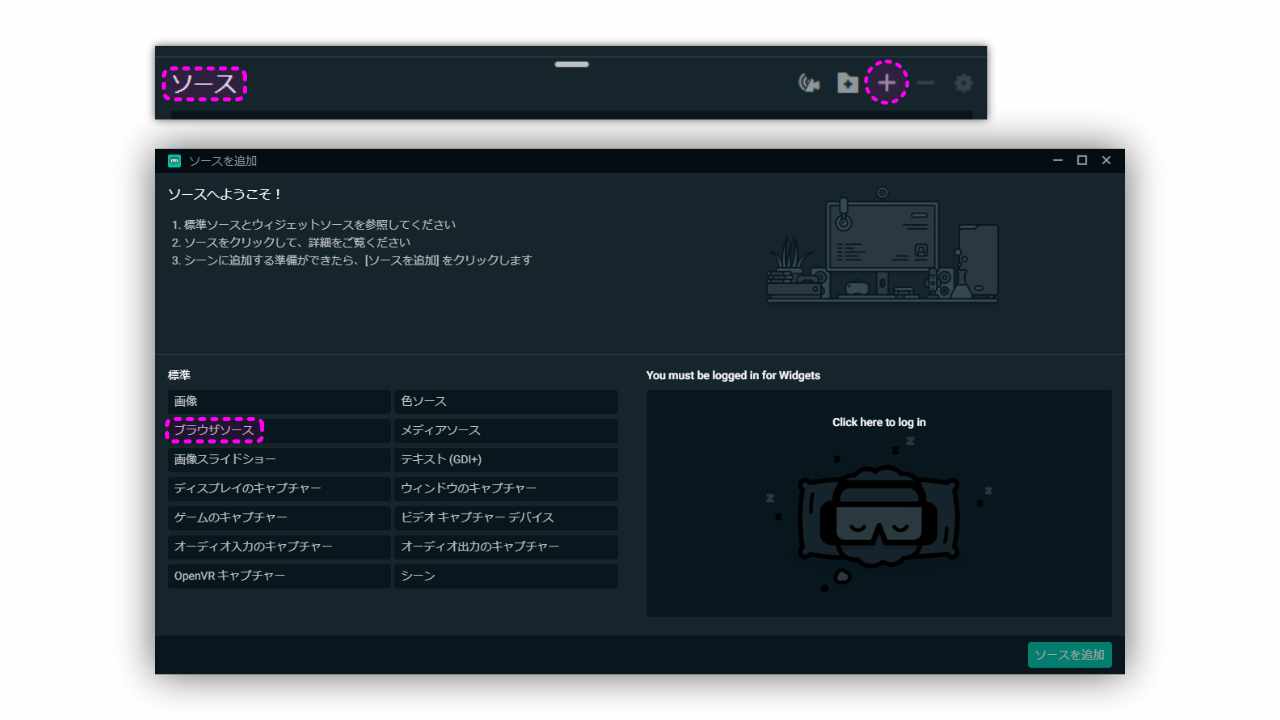Choose the テキスト (GDI+) source type
The image size is (1280, 720).
(x=505, y=459)
